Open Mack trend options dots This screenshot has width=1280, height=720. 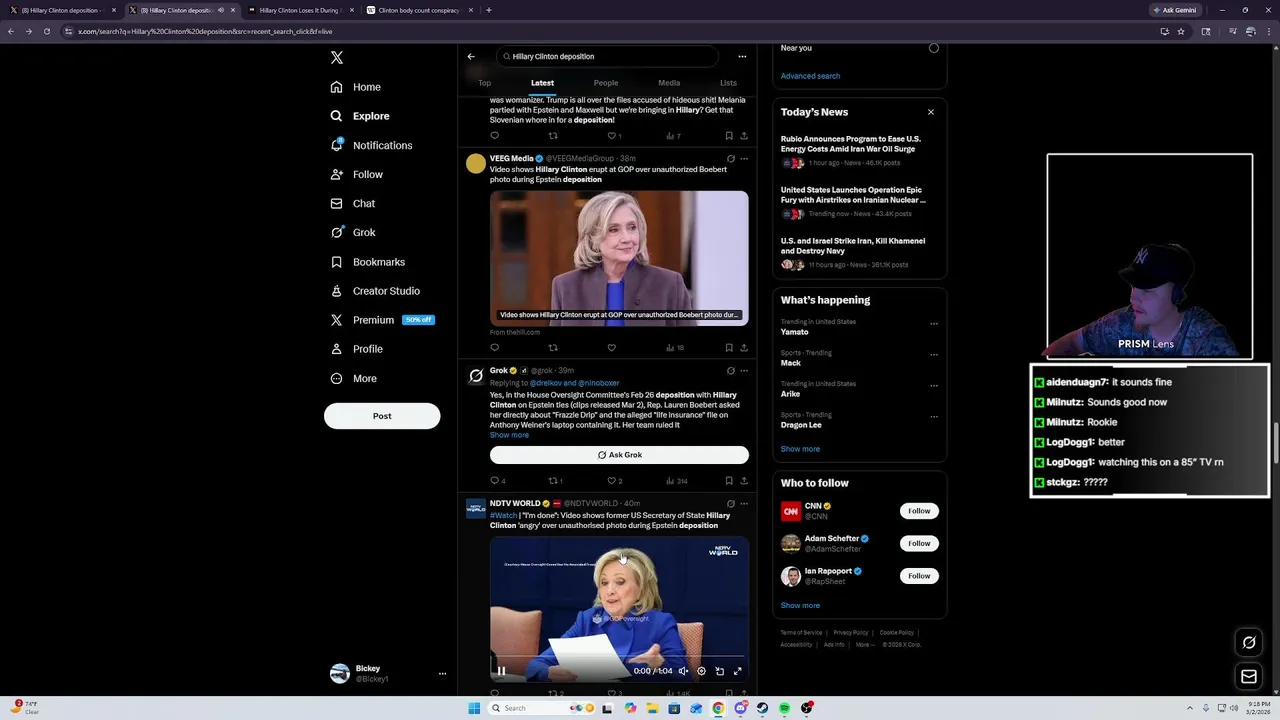934,354
